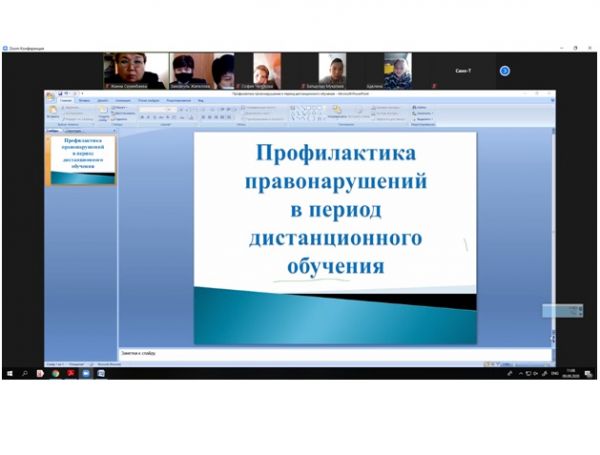The image size is (600, 455).
Task: Click the blue next-page arrow in Zoom gallery
Action: pyautogui.click(x=505, y=71)
